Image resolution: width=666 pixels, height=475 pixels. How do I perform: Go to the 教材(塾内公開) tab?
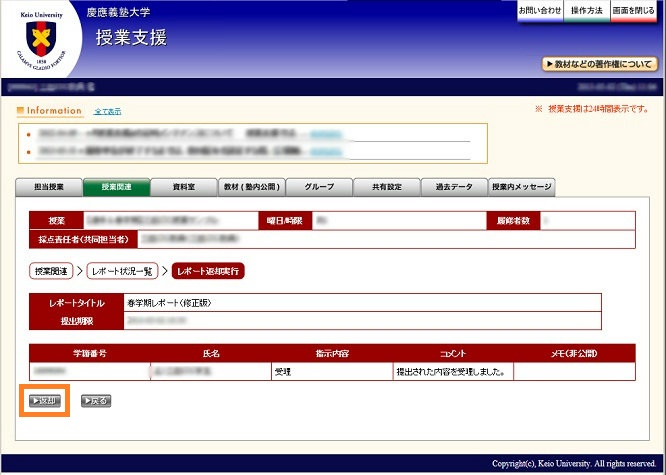pos(252,187)
